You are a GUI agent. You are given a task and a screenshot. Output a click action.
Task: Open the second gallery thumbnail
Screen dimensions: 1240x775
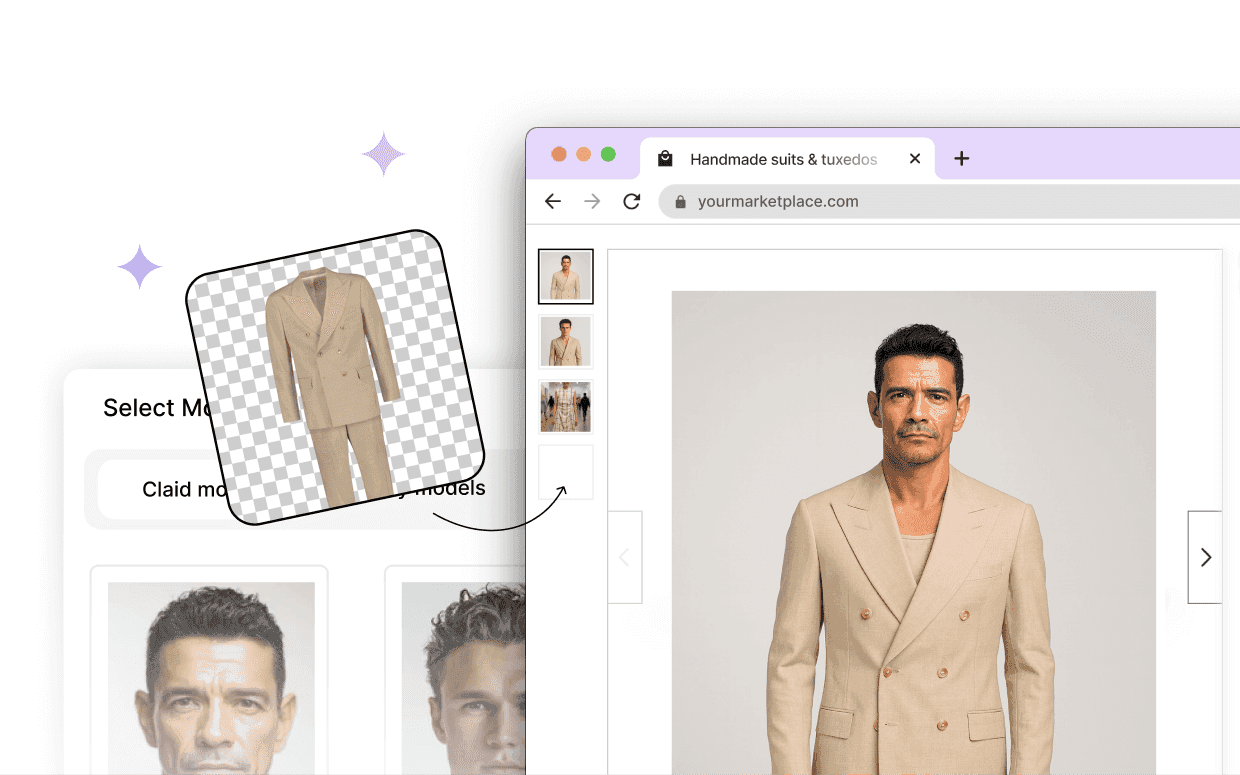(x=566, y=341)
